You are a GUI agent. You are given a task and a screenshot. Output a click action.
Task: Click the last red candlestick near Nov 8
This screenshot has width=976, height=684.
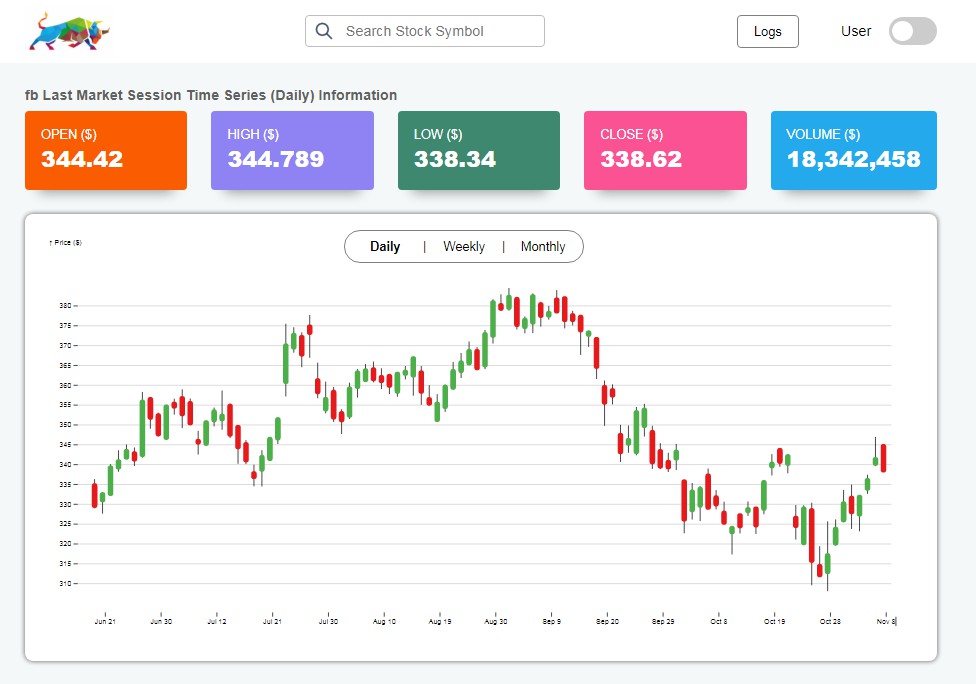pos(884,458)
